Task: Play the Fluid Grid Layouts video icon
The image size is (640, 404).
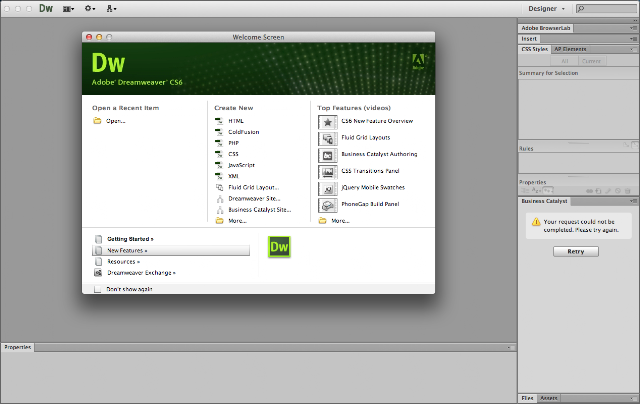Action: [328, 139]
